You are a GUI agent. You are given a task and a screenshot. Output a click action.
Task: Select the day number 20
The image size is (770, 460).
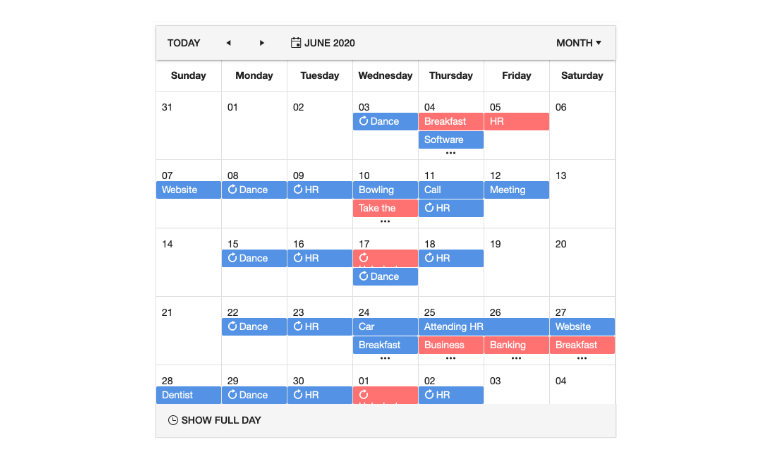click(x=561, y=244)
